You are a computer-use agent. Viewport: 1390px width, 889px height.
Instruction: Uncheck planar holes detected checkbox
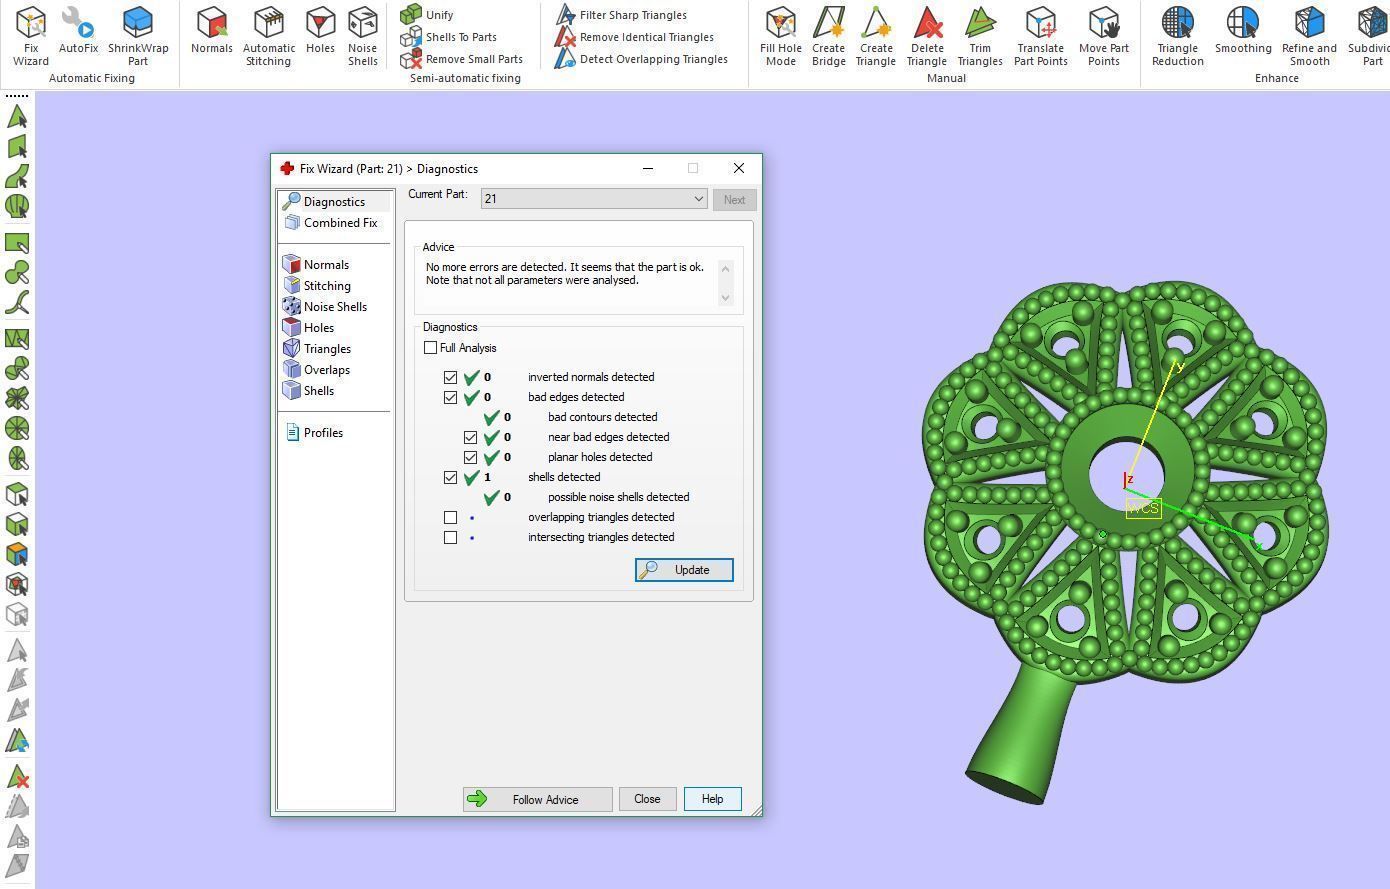[x=470, y=458]
